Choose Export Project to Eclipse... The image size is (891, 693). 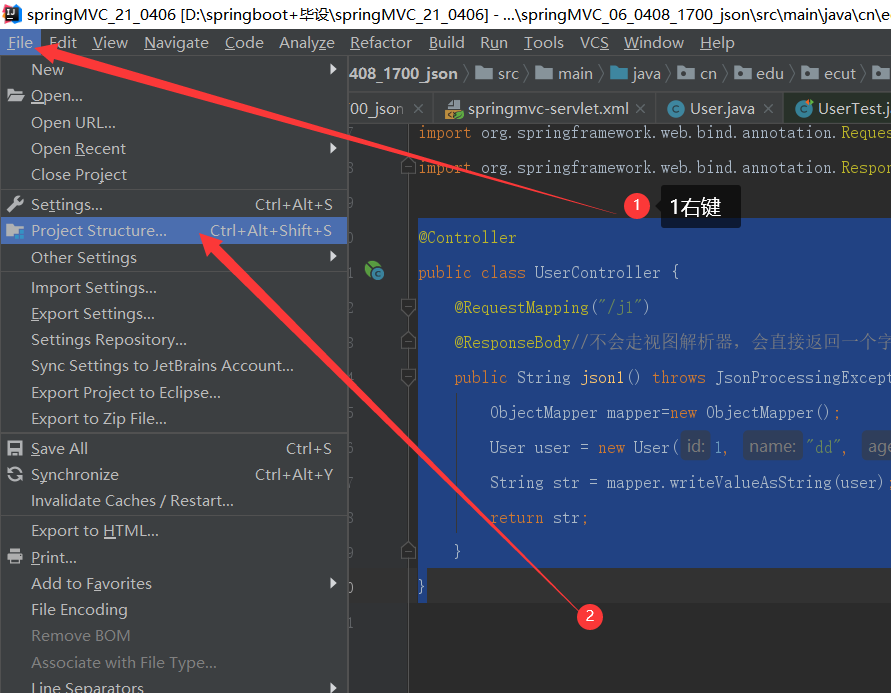[174, 393]
